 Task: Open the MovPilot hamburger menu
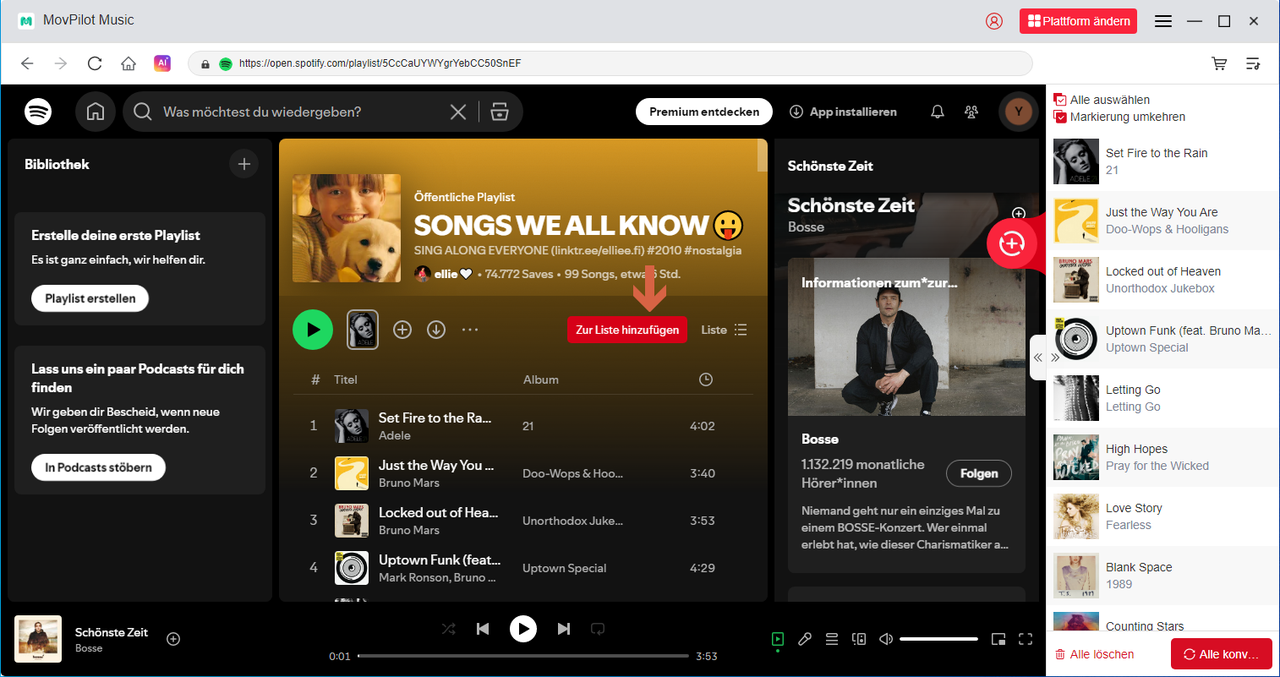[1163, 21]
